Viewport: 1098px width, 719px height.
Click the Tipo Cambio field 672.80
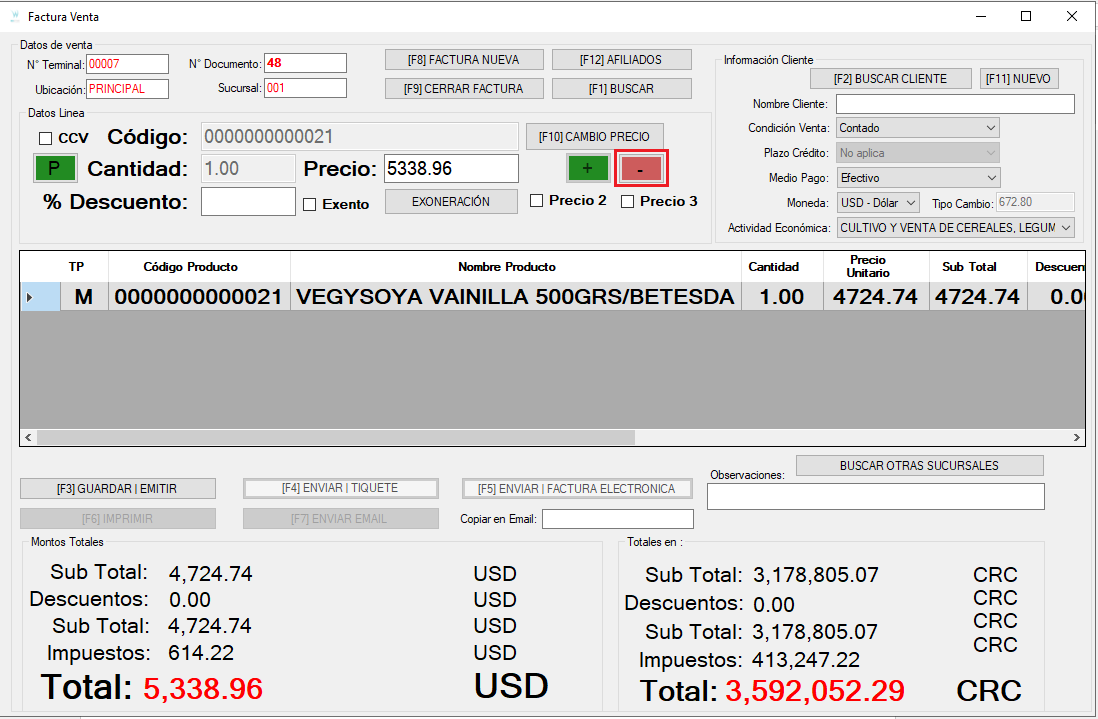(1035, 202)
